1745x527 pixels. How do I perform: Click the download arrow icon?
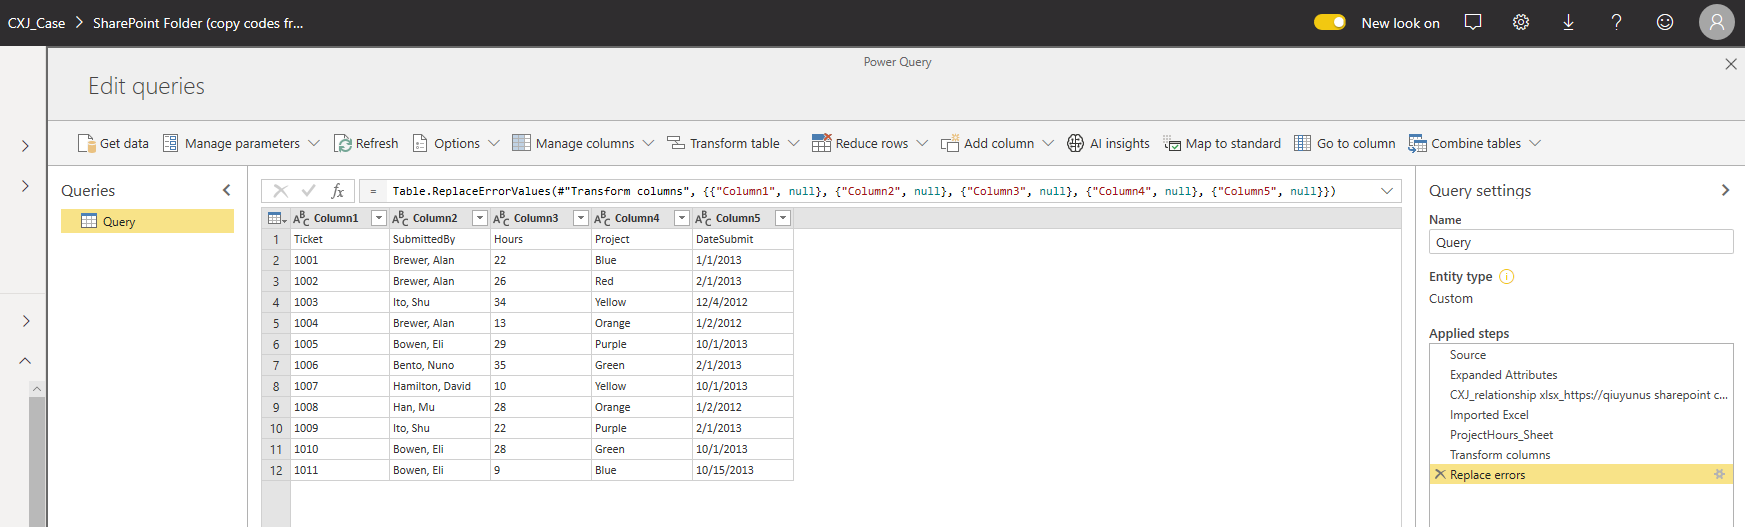pyautogui.click(x=1569, y=22)
